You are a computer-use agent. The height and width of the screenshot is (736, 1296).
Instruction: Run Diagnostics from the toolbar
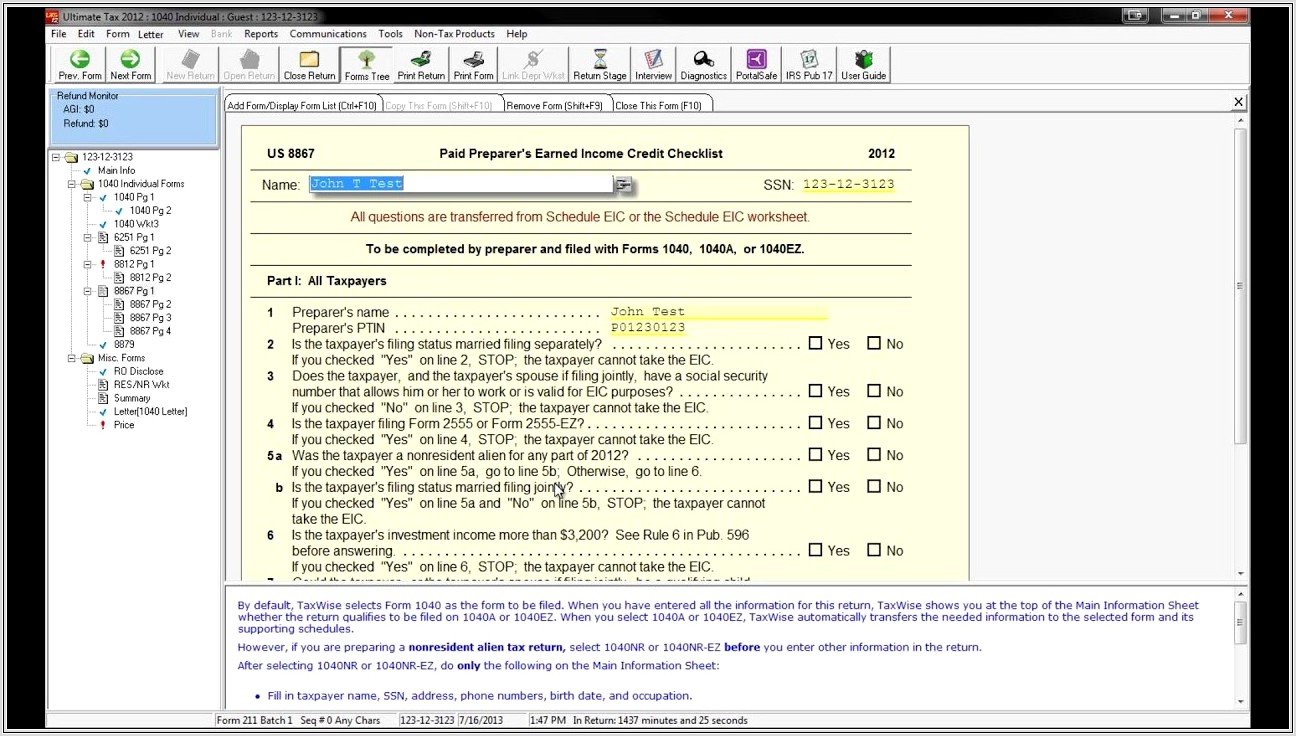click(704, 65)
